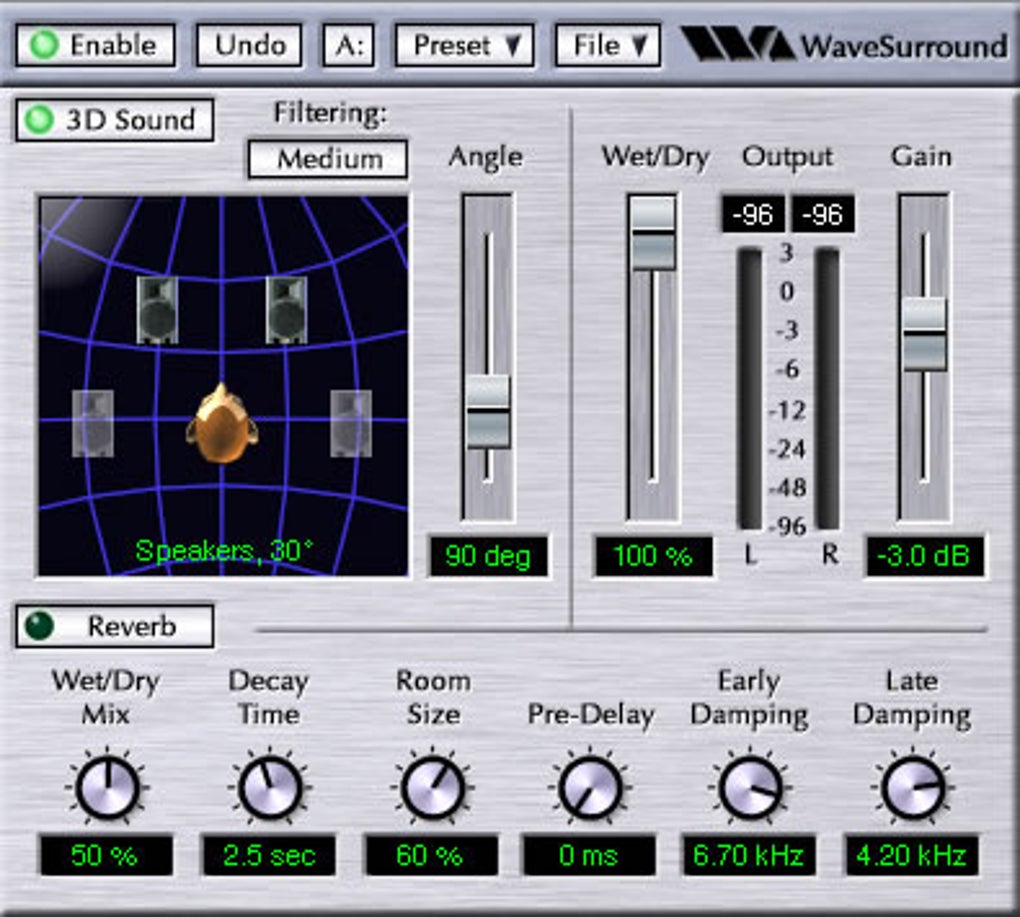Click the Angle slider handle
This screenshot has height=917, width=1020.
(488, 412)
